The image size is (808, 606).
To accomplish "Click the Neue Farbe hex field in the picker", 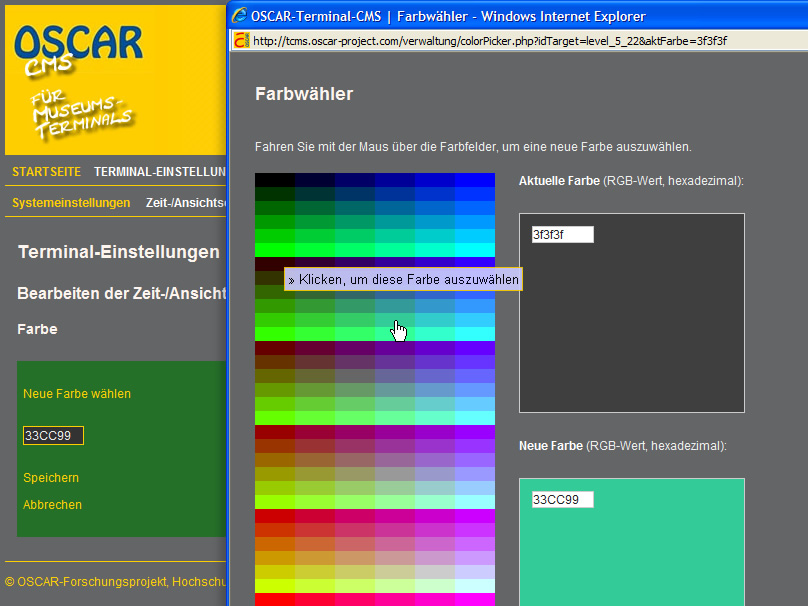I will point(562,499).
